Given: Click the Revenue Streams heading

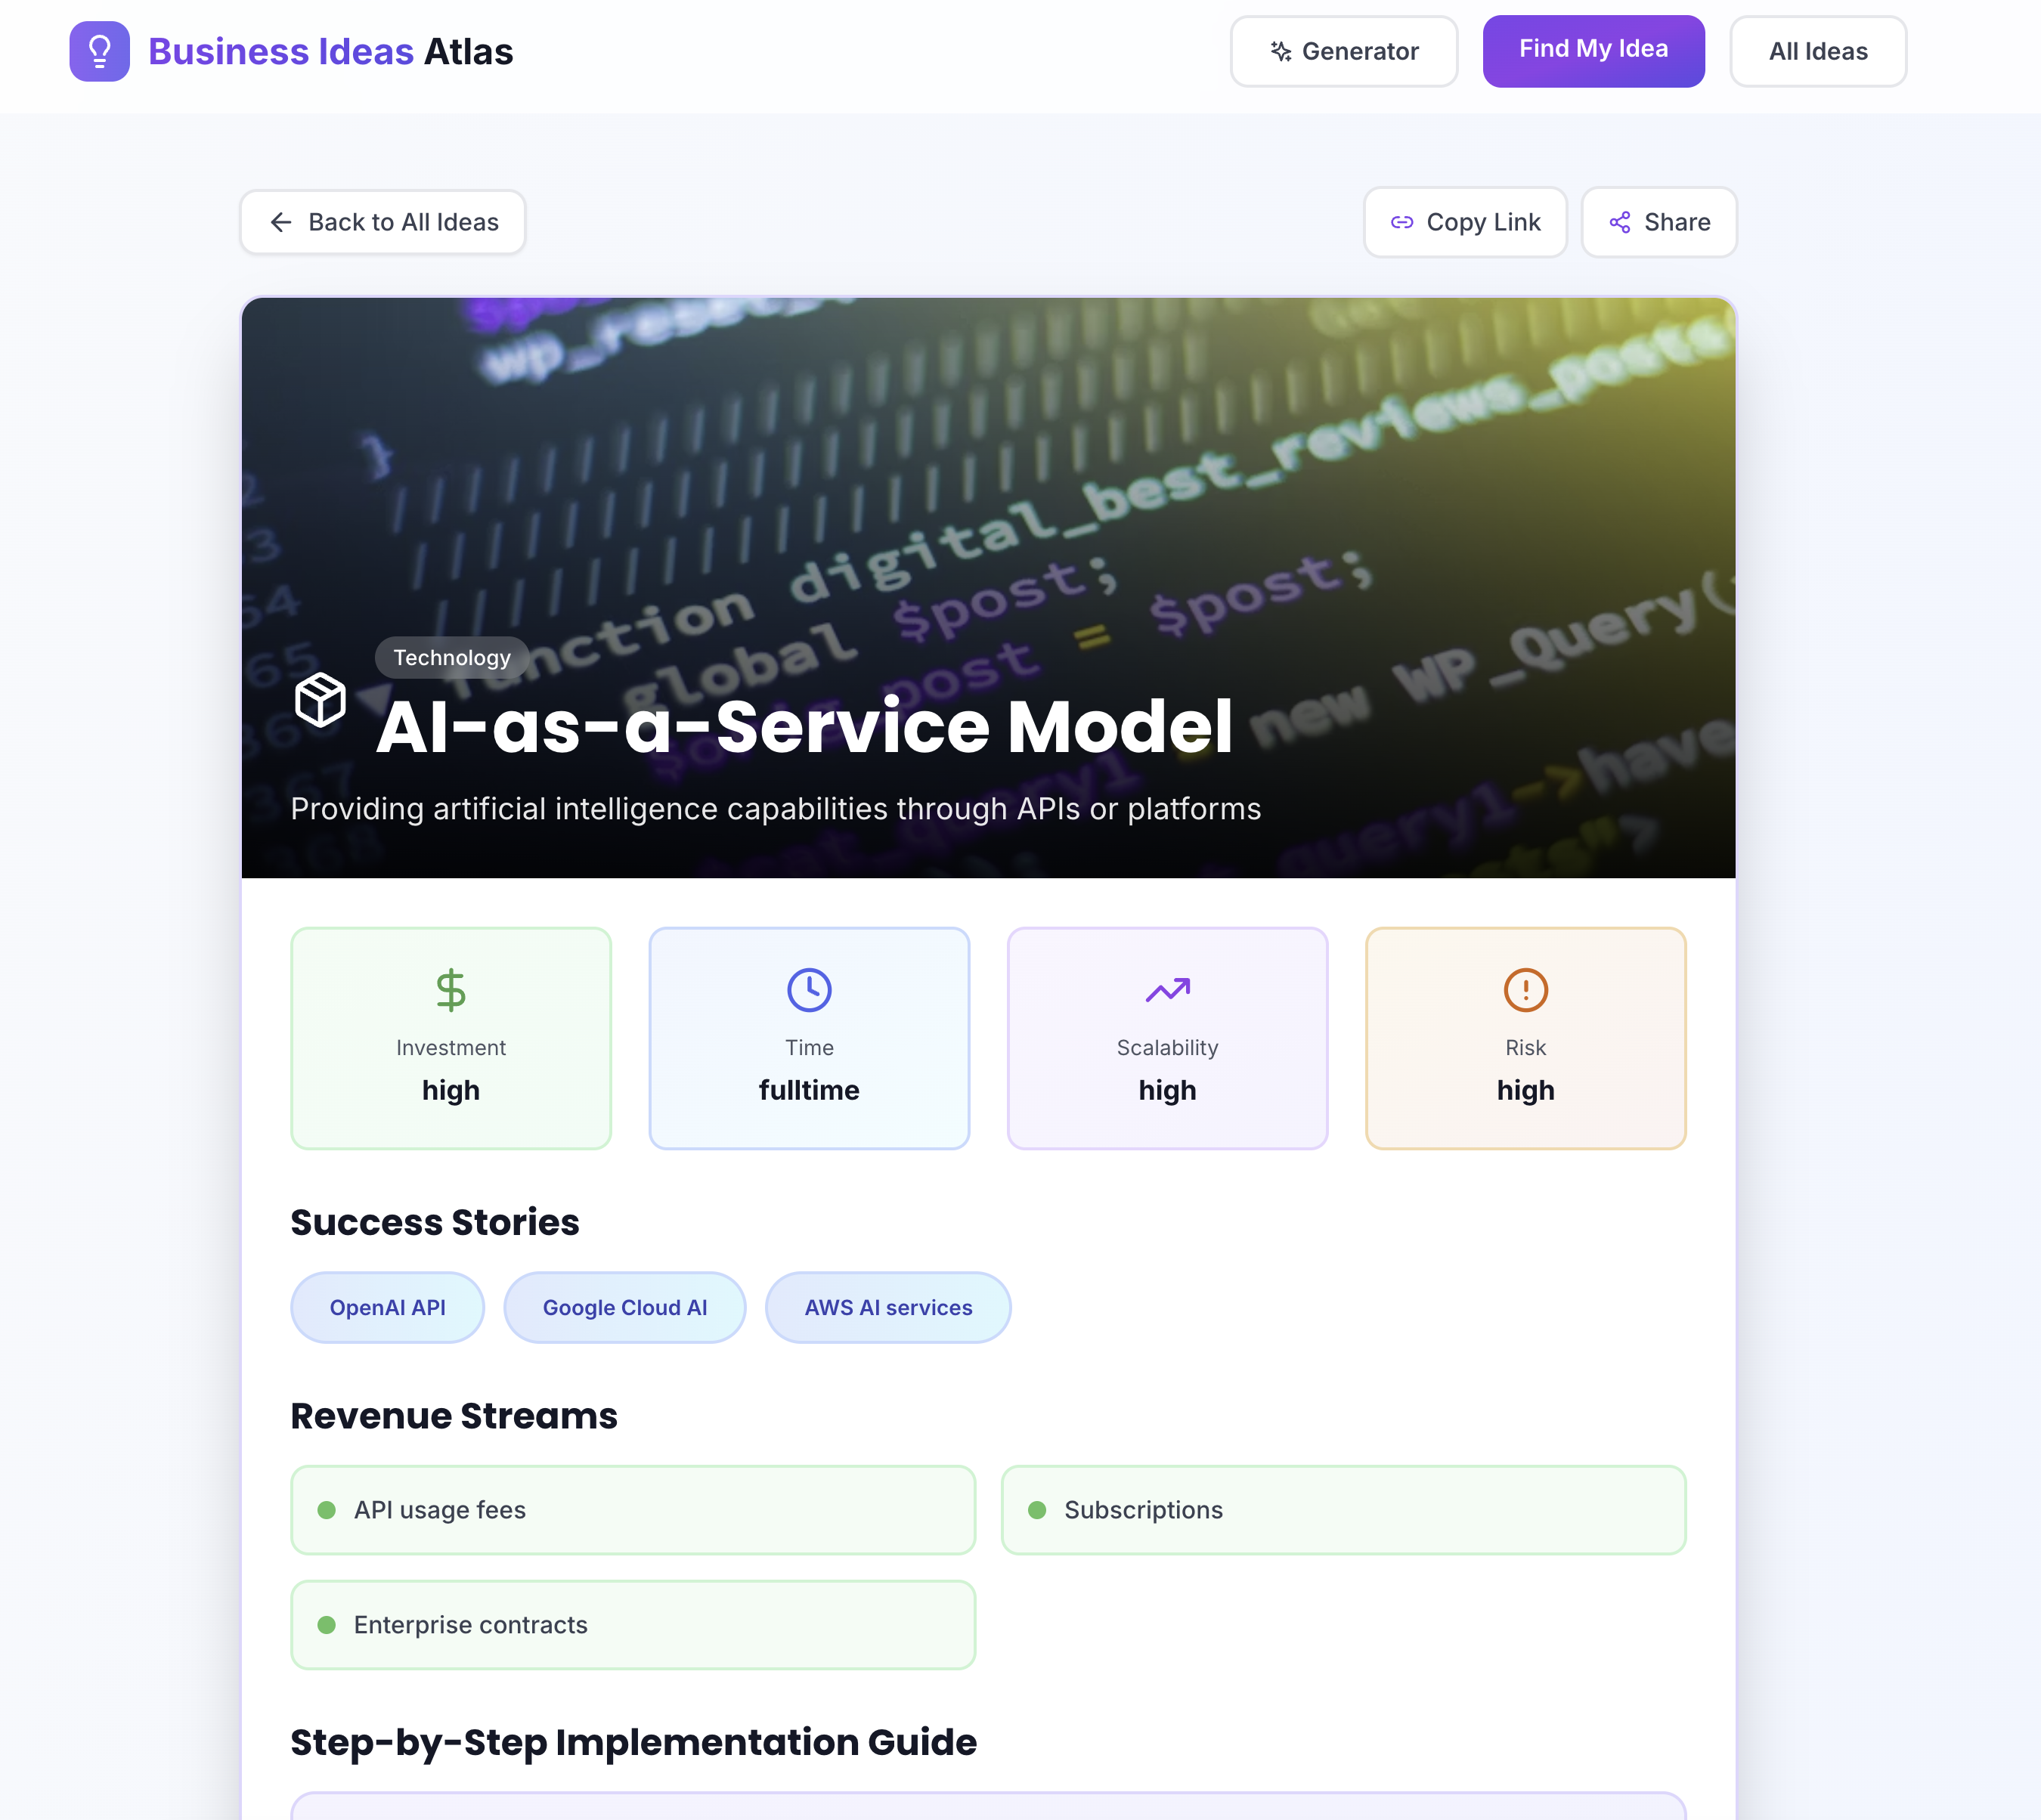Looking at the screenshot, I should 454,1416.
